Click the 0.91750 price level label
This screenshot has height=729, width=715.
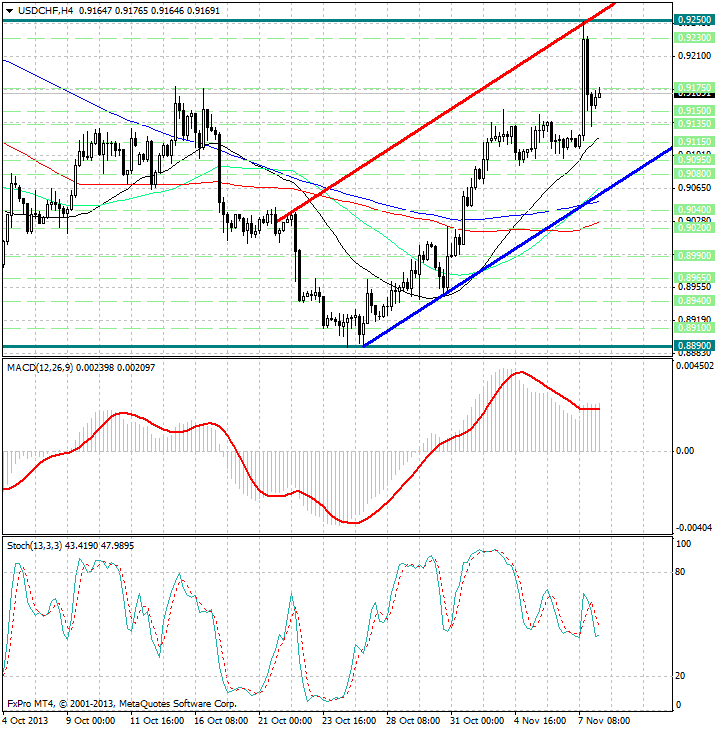[x=694, y=87]
